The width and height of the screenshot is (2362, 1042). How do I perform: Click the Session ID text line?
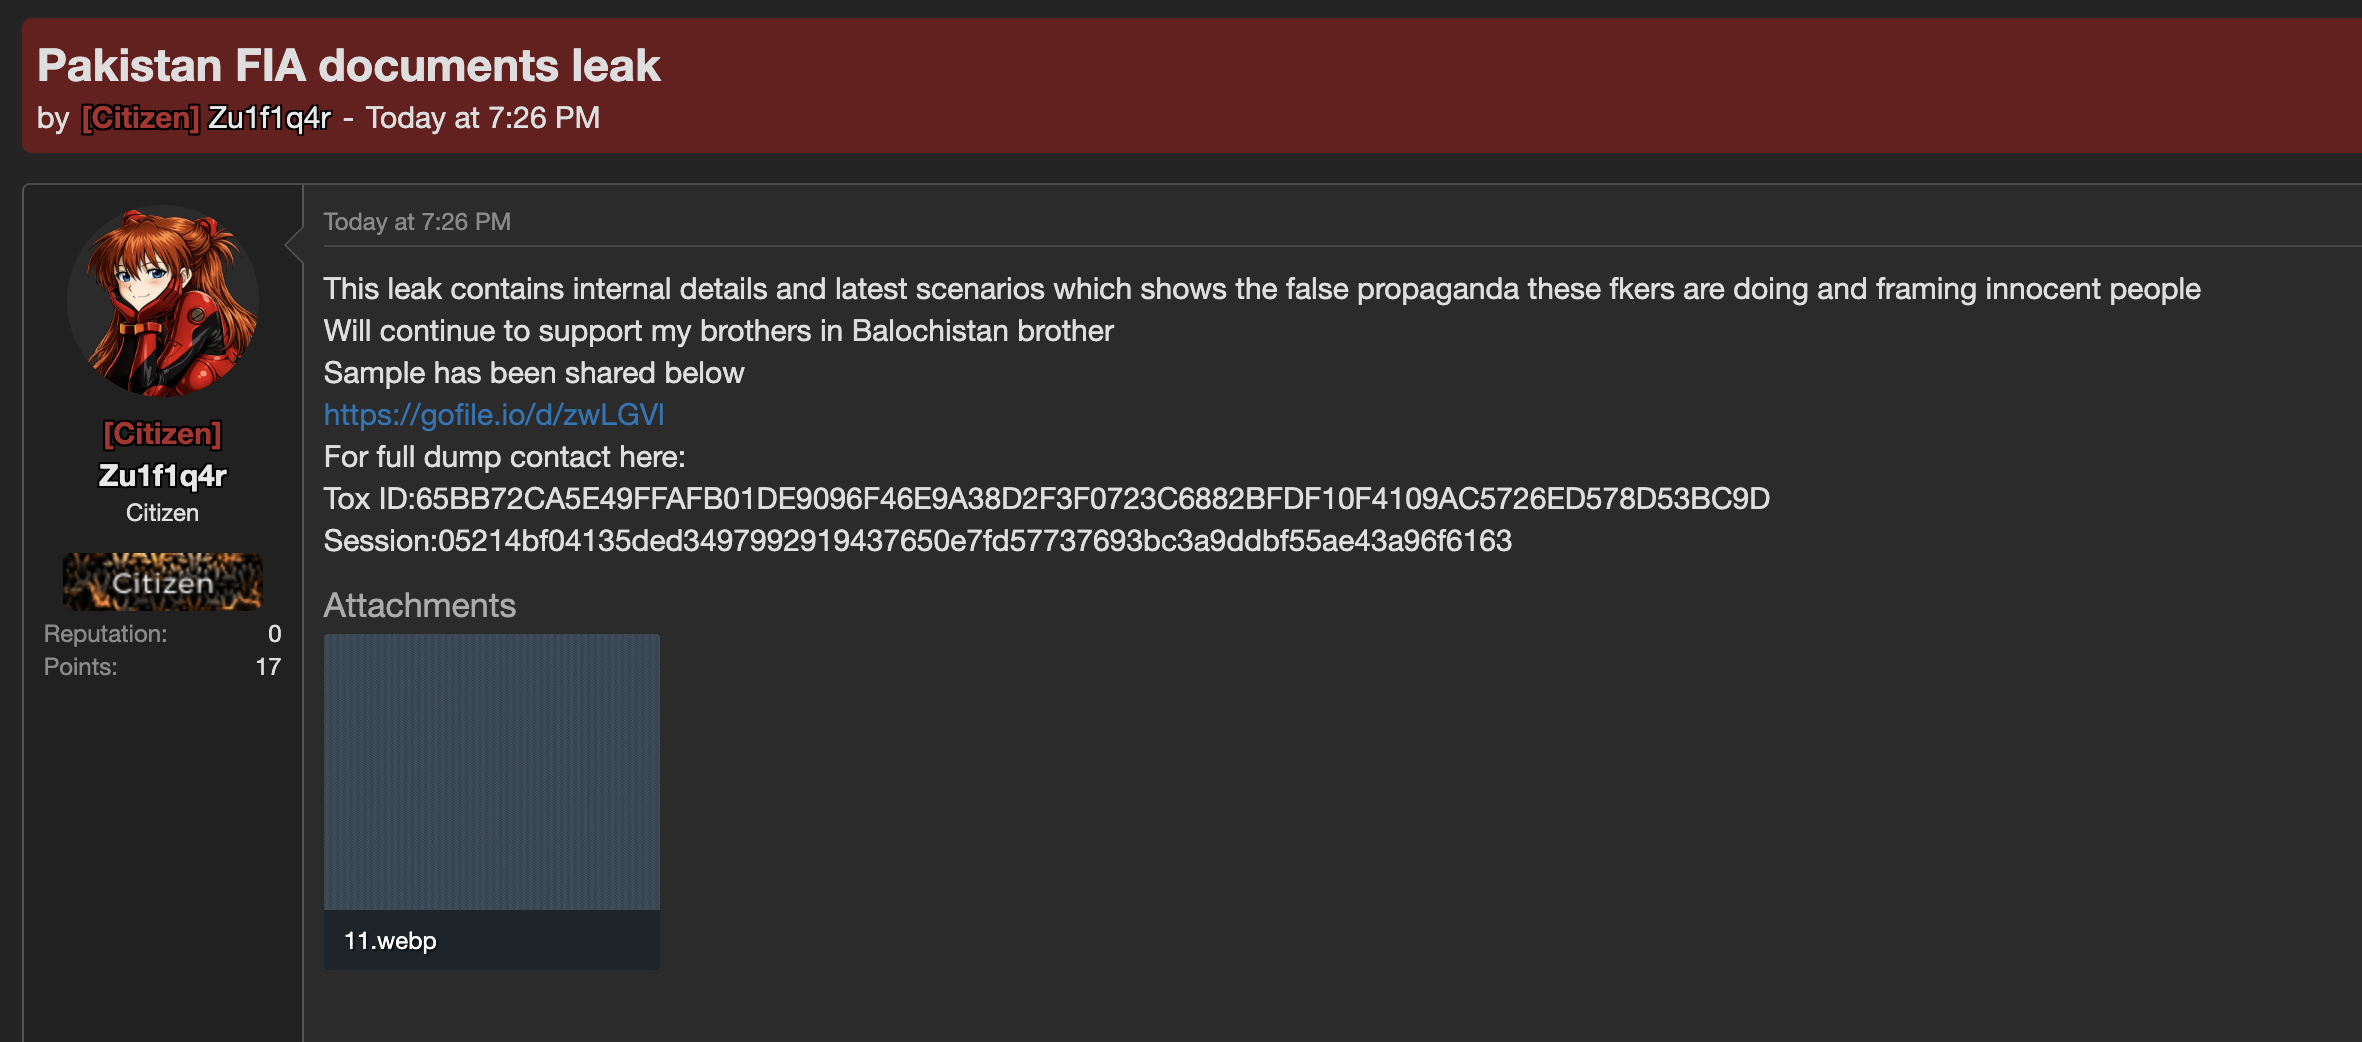(918, 541)
